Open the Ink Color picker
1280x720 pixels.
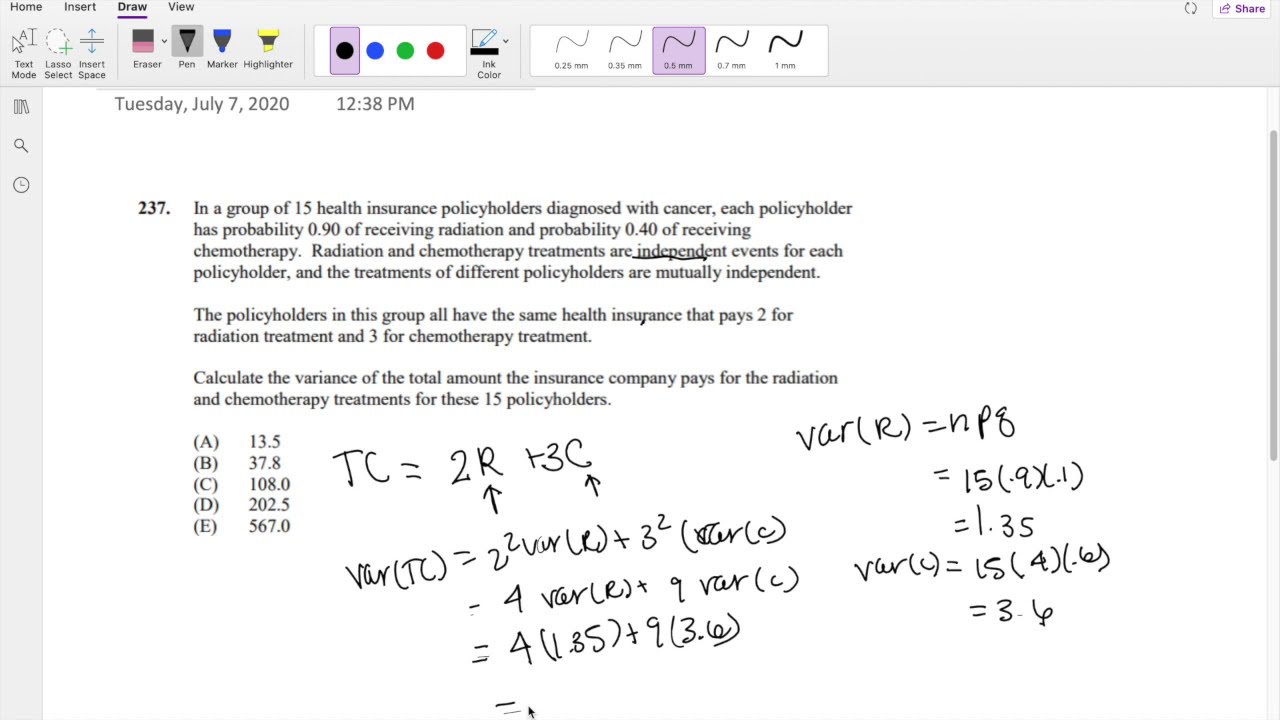[x=489, y=54]
